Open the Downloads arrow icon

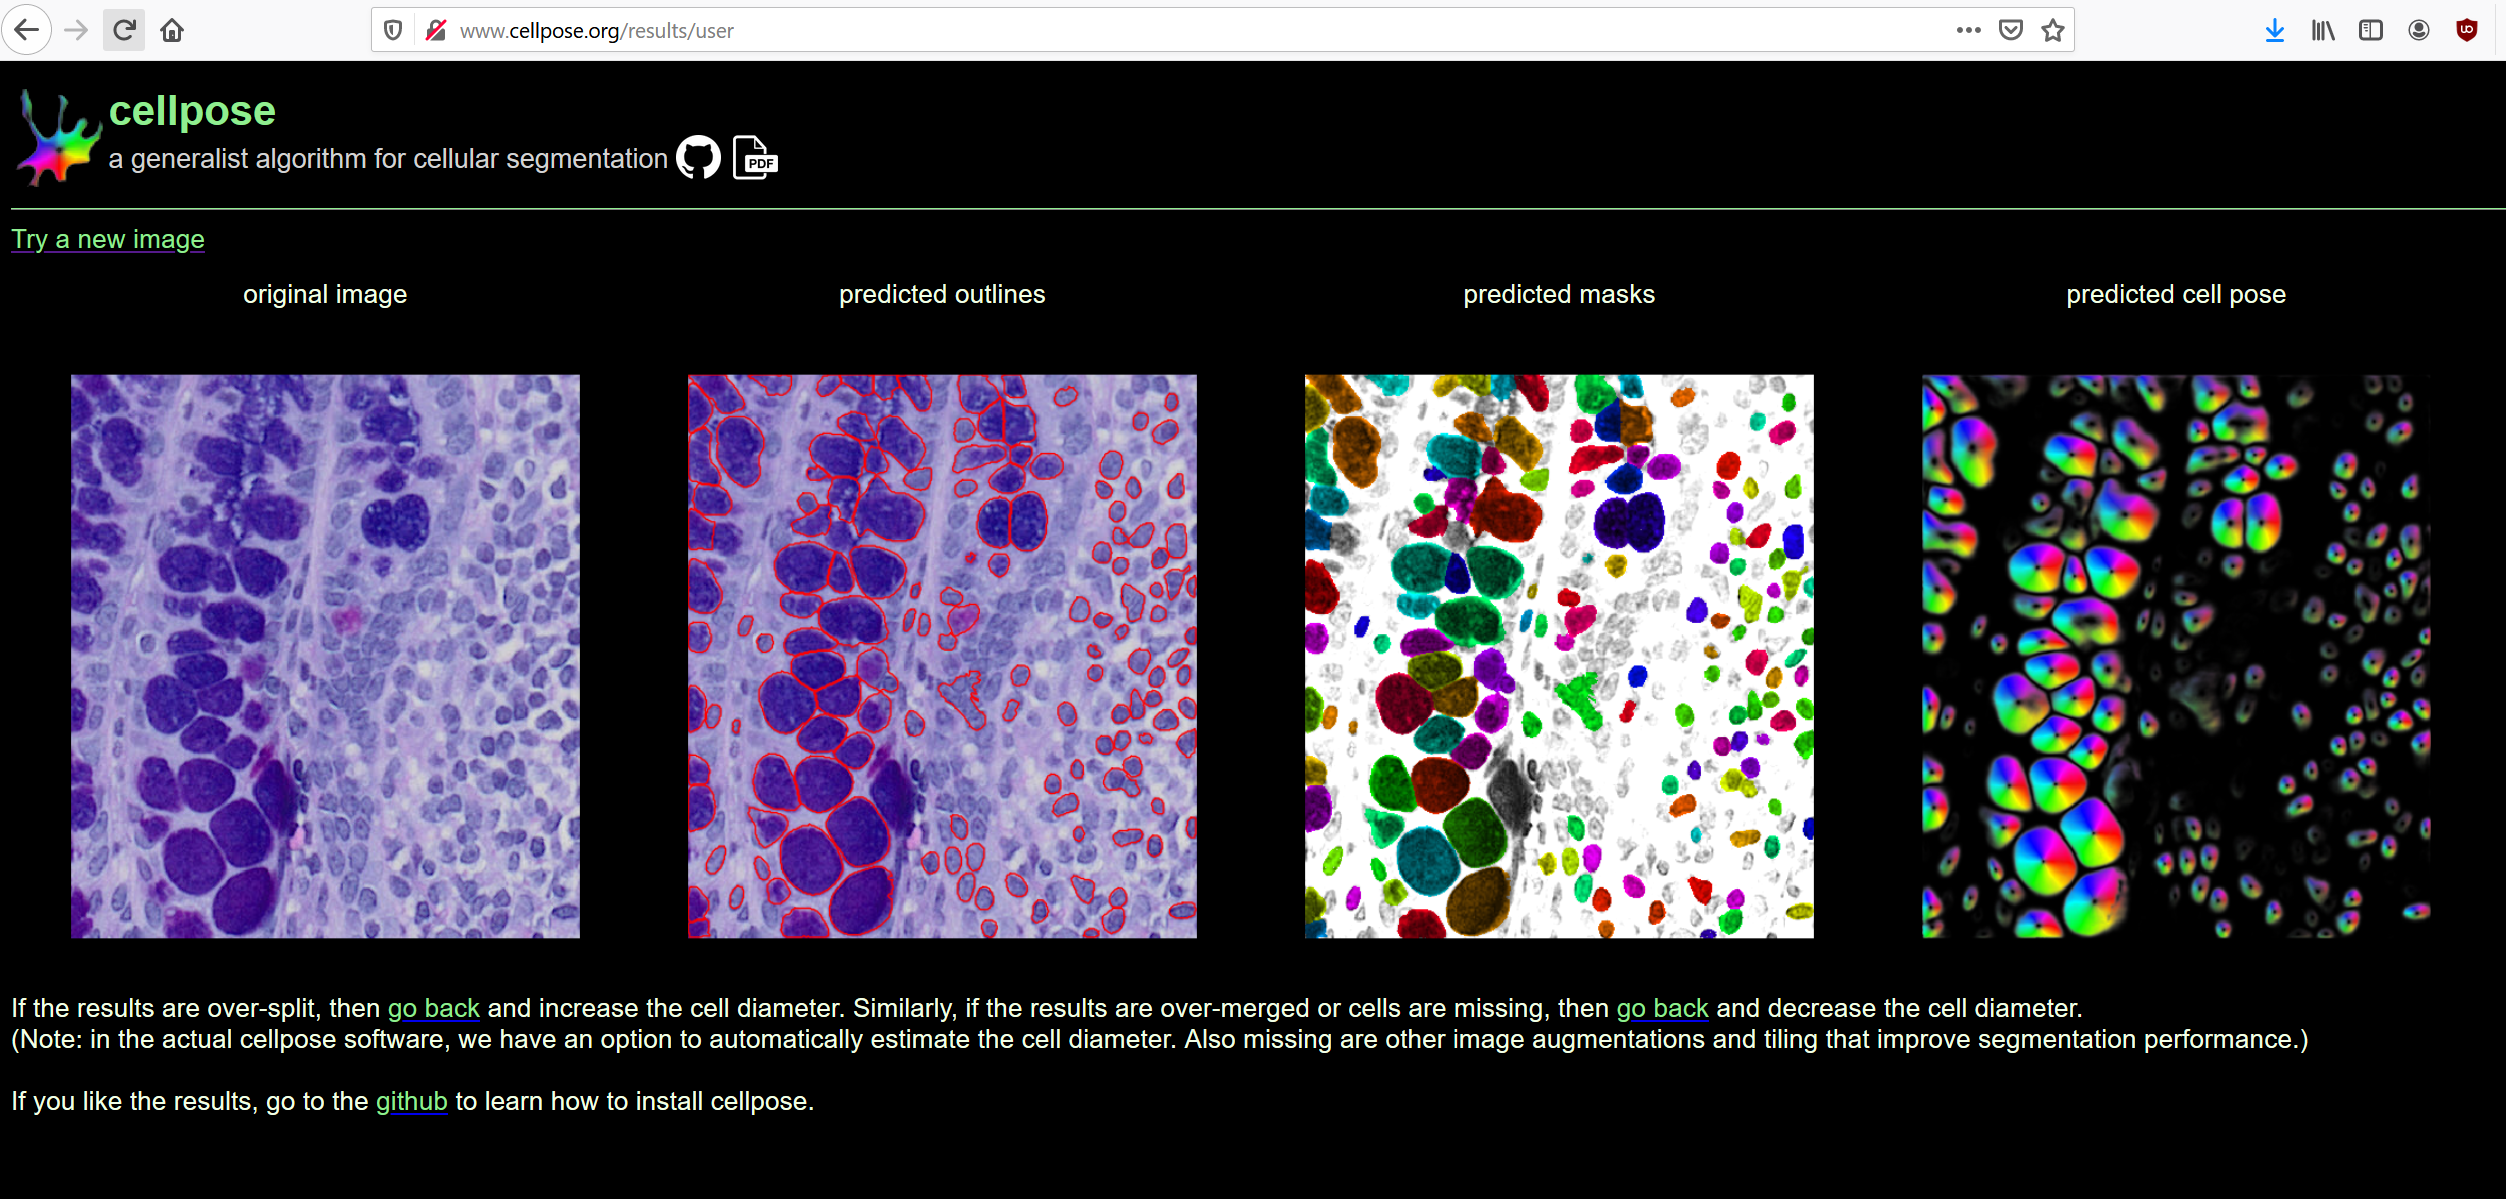(2275, 30)
